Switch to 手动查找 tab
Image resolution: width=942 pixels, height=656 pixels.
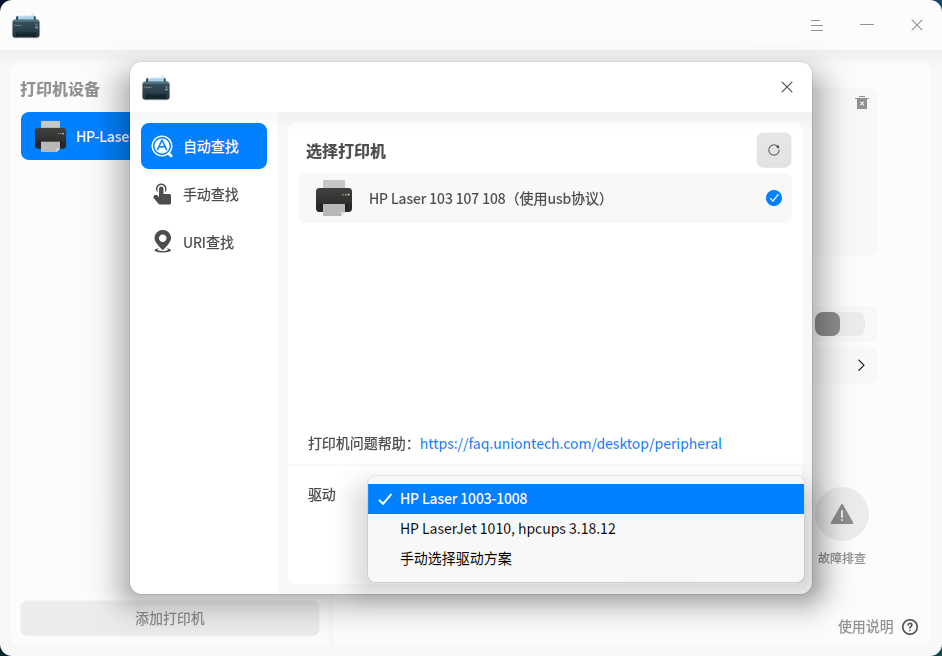(204, 195)
